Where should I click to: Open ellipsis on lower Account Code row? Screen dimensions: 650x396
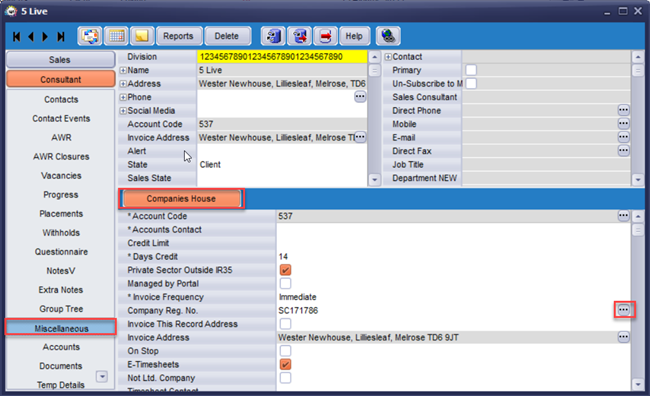[x=623, y=215]
